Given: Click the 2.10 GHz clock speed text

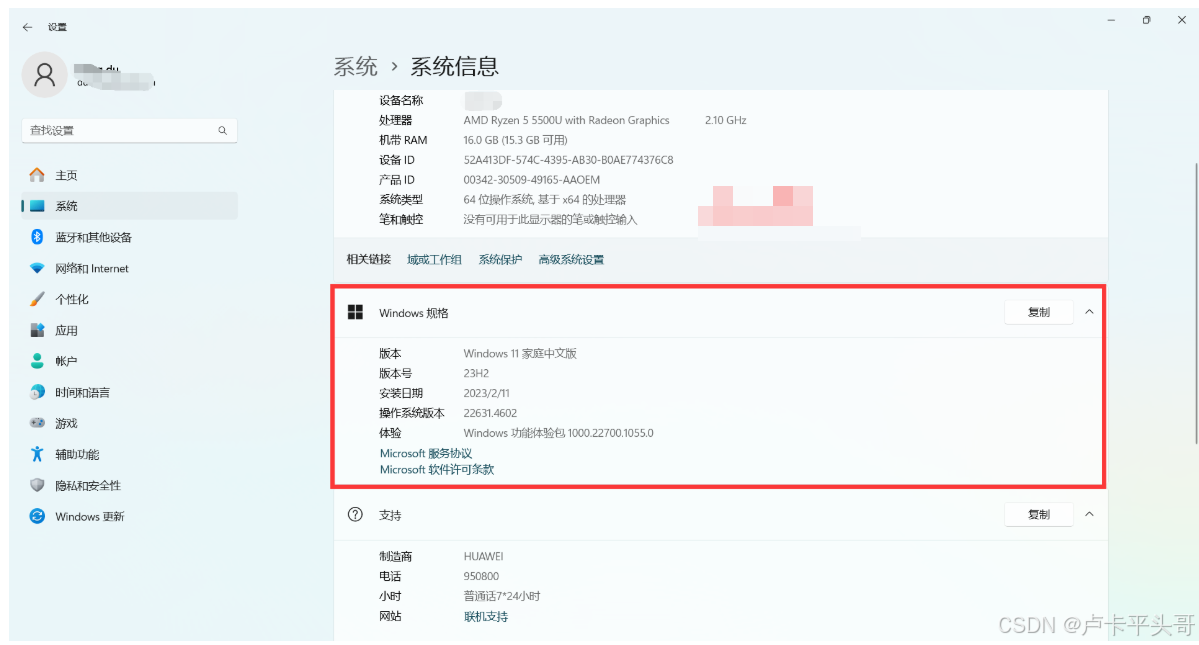Looking at the screenshot, I should tap(726, 120).
